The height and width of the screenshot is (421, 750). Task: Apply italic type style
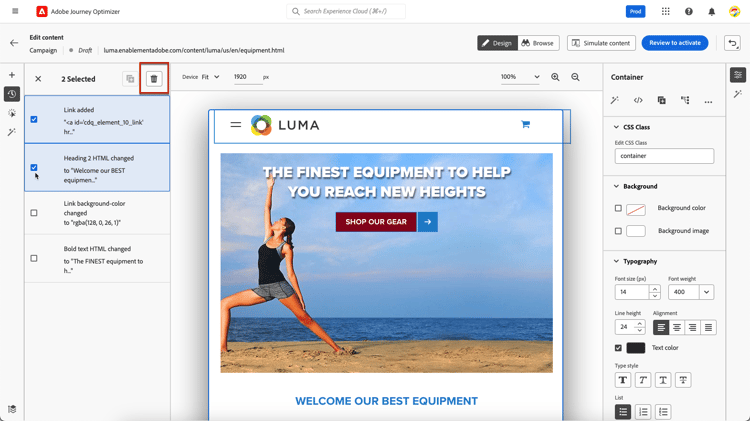643,380
